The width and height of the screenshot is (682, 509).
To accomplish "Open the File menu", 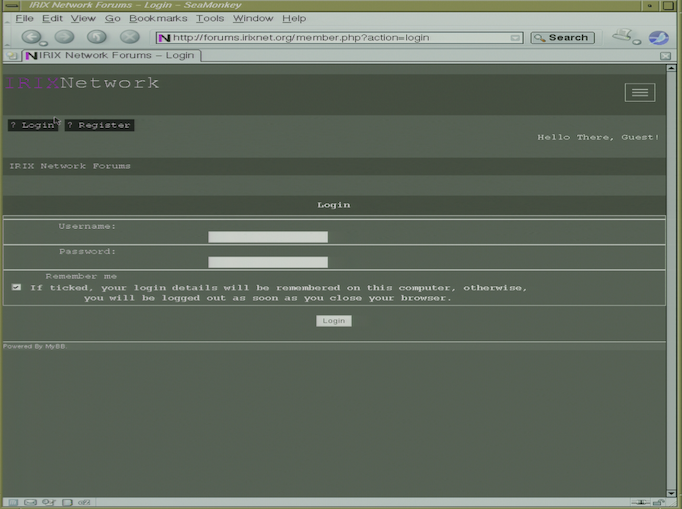I will (24, 18).
